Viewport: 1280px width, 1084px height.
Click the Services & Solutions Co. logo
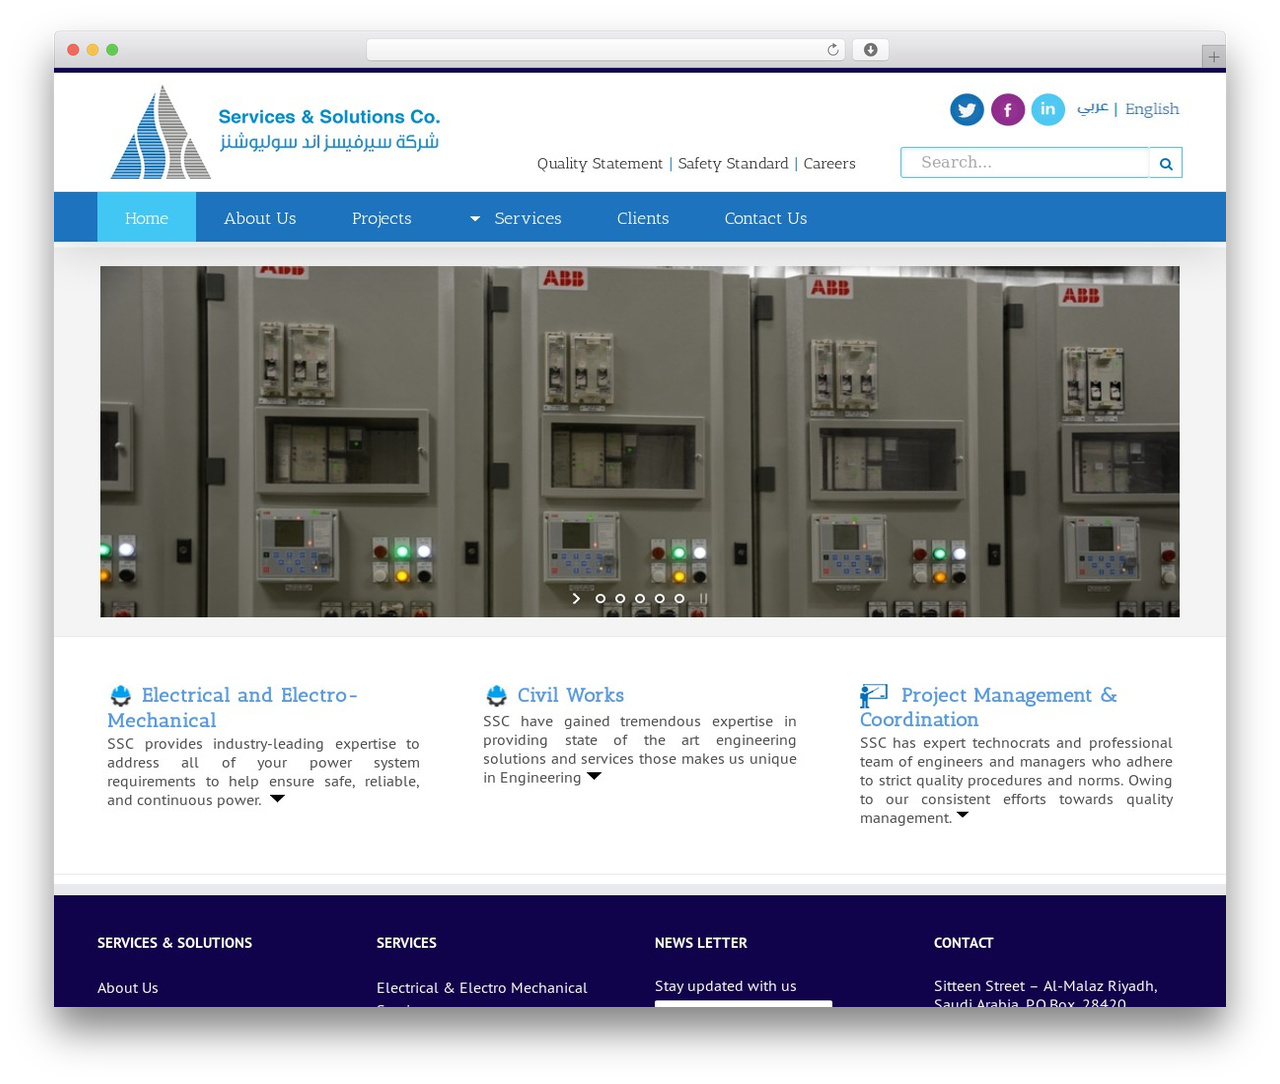275,132
